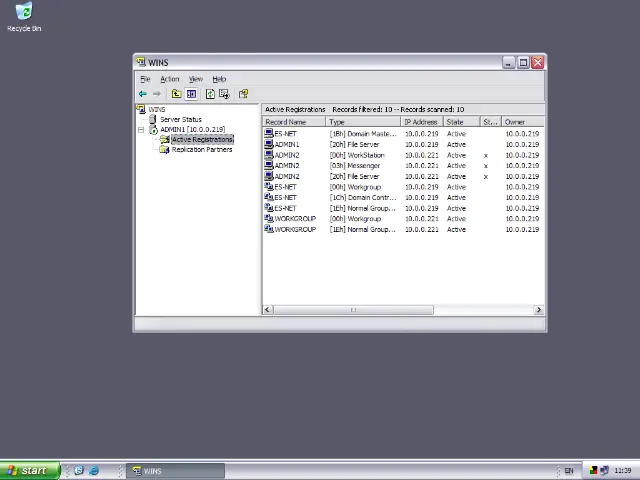Click group icon of ES-NET [1Ch] row

coord(269,197)
